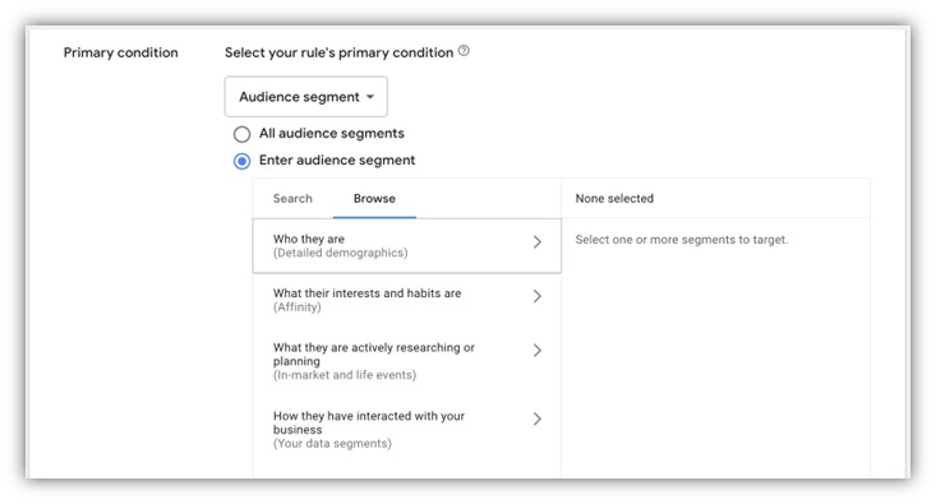The image size is (936, 504).
Task: Select the Enter audience segment radio button
Action: 242,161
